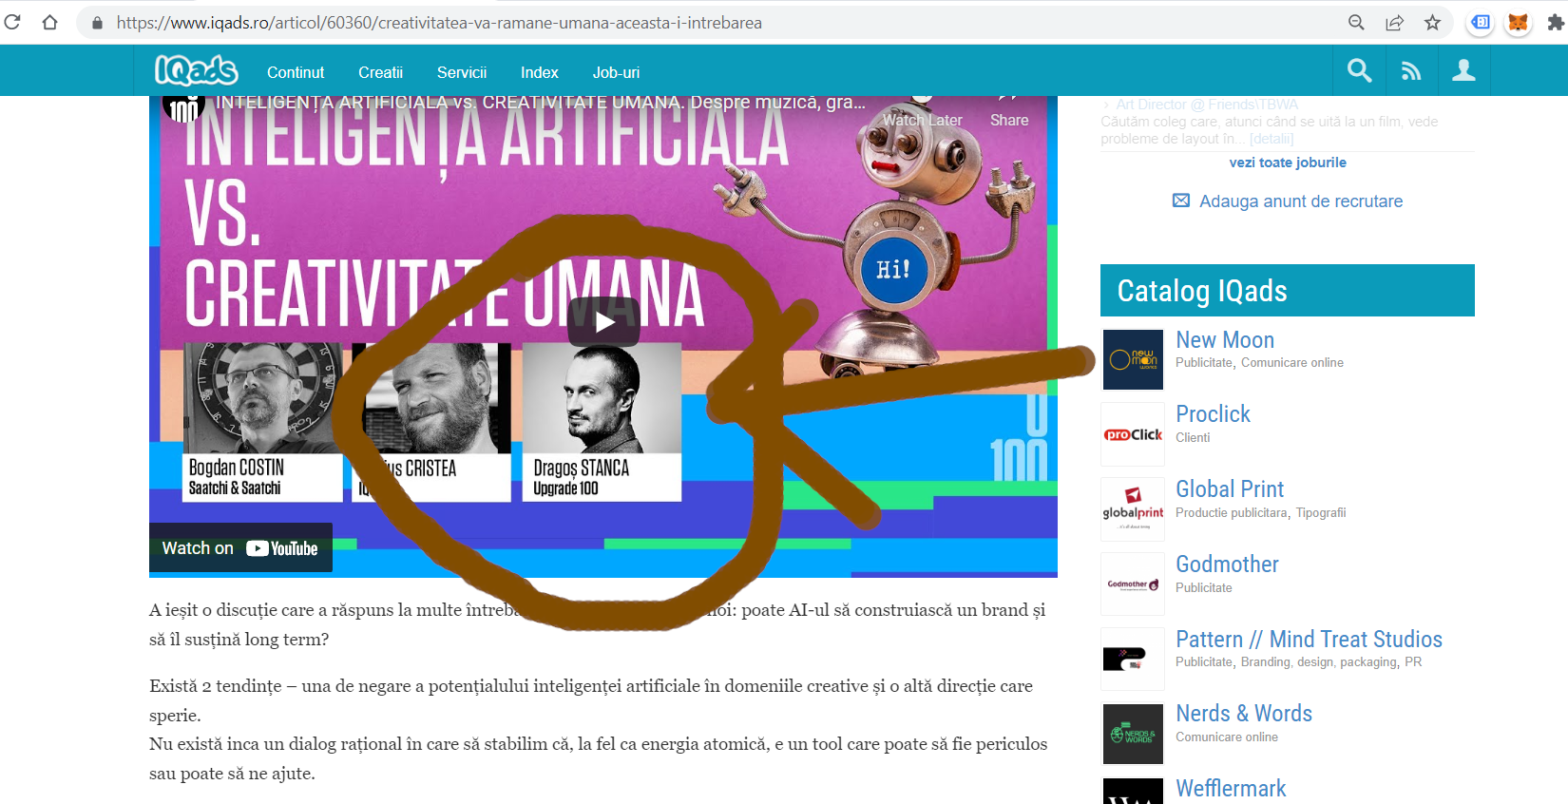Open the Creatii menu

pyautogui.click(x=380, y=72)
